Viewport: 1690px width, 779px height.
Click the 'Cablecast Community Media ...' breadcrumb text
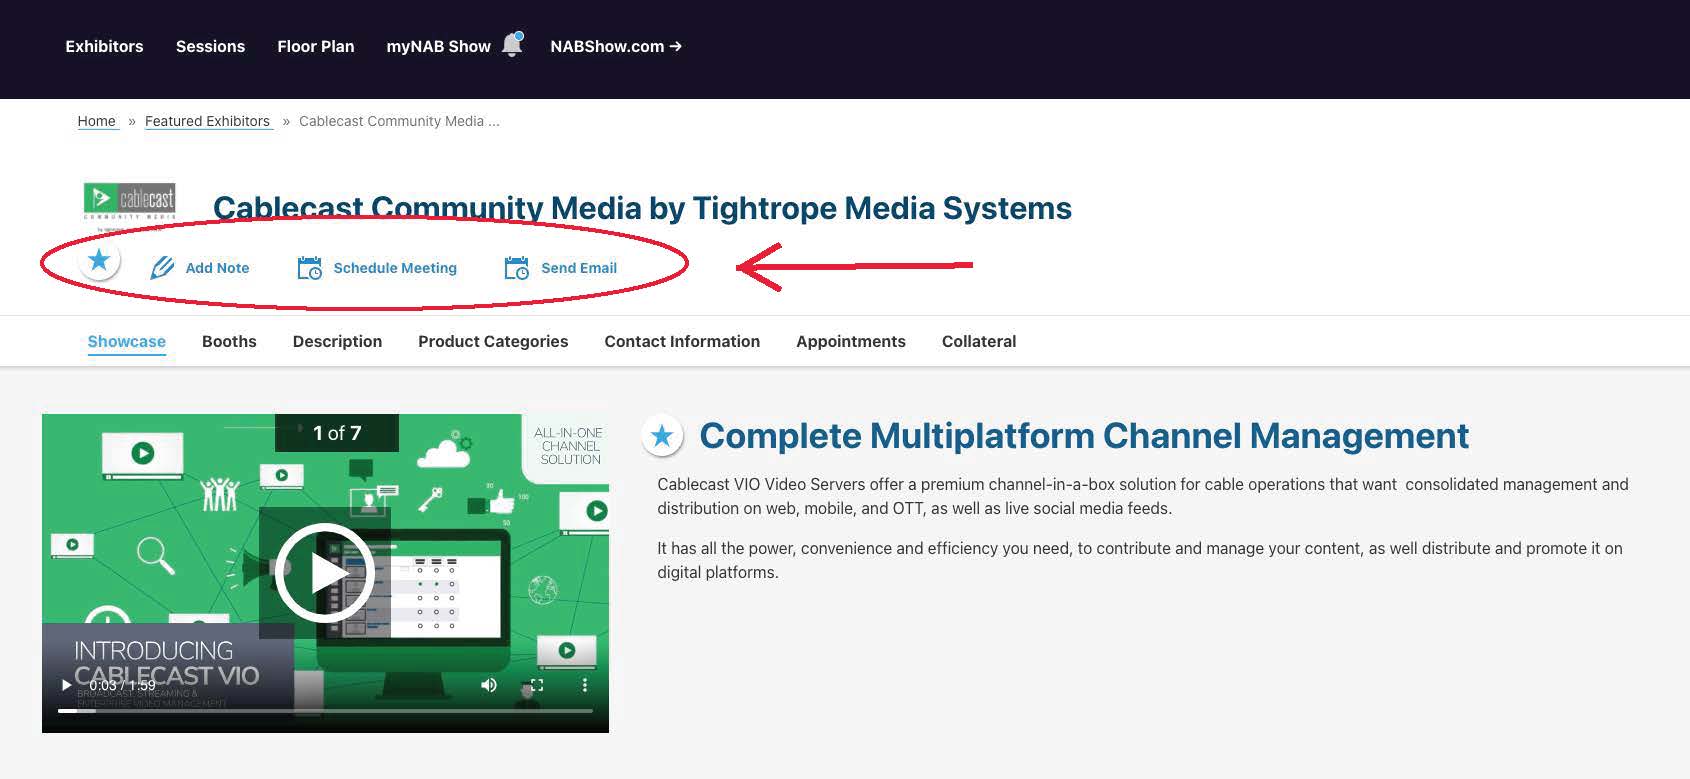pos(399,121)
